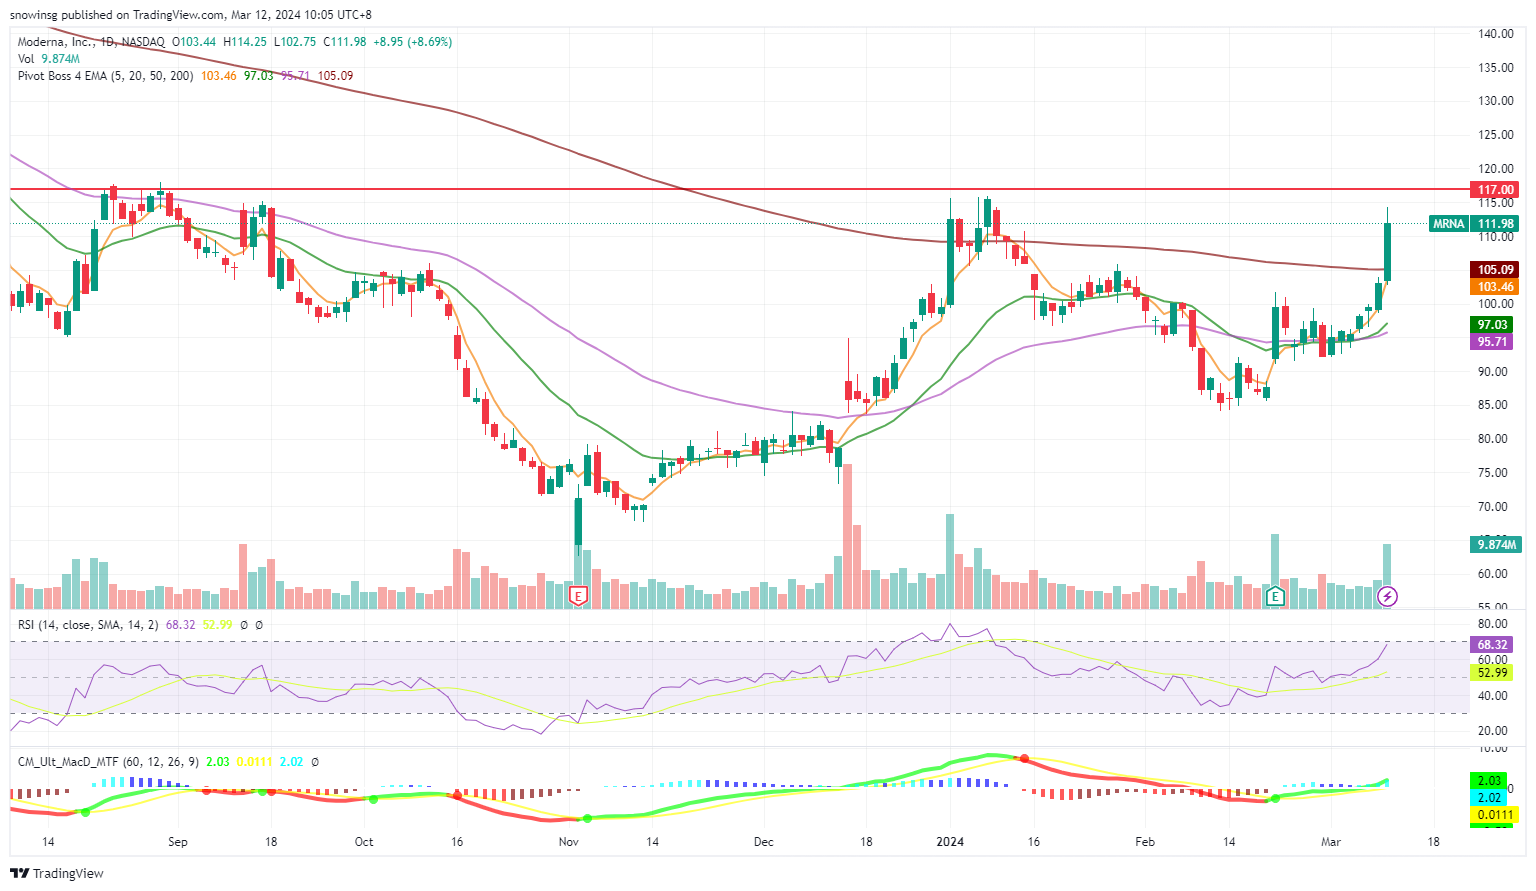Image resolution: width=1536 pixels, height=891 pixels.
Task: Click the green 97.03 price-axis label
Action: (x=1493, y=325)
